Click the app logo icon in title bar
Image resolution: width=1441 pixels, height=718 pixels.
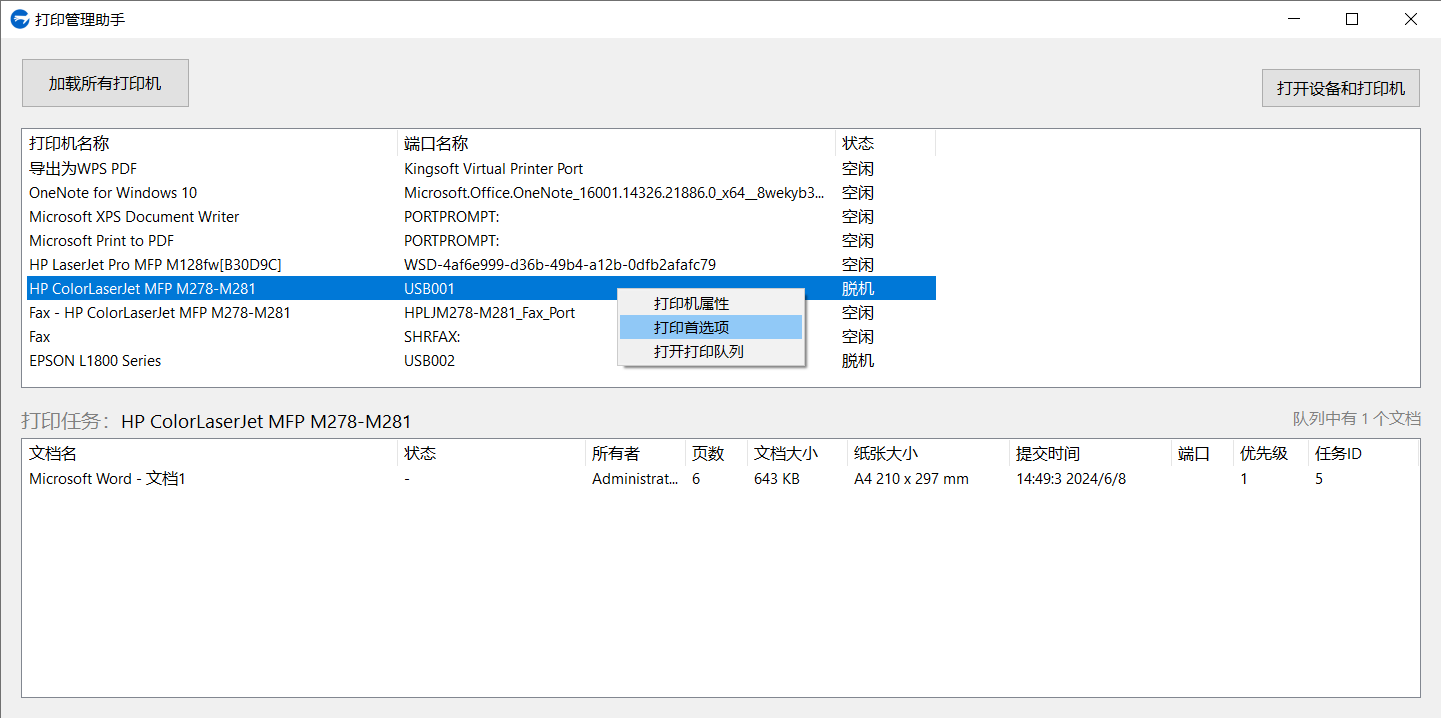[20, 19]
